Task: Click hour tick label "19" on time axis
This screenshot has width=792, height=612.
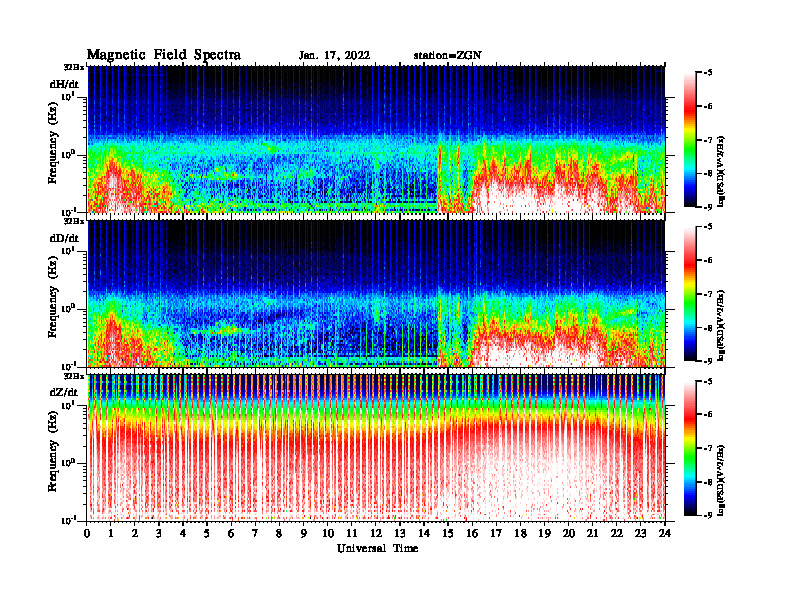Action: (x=544, y=534)
